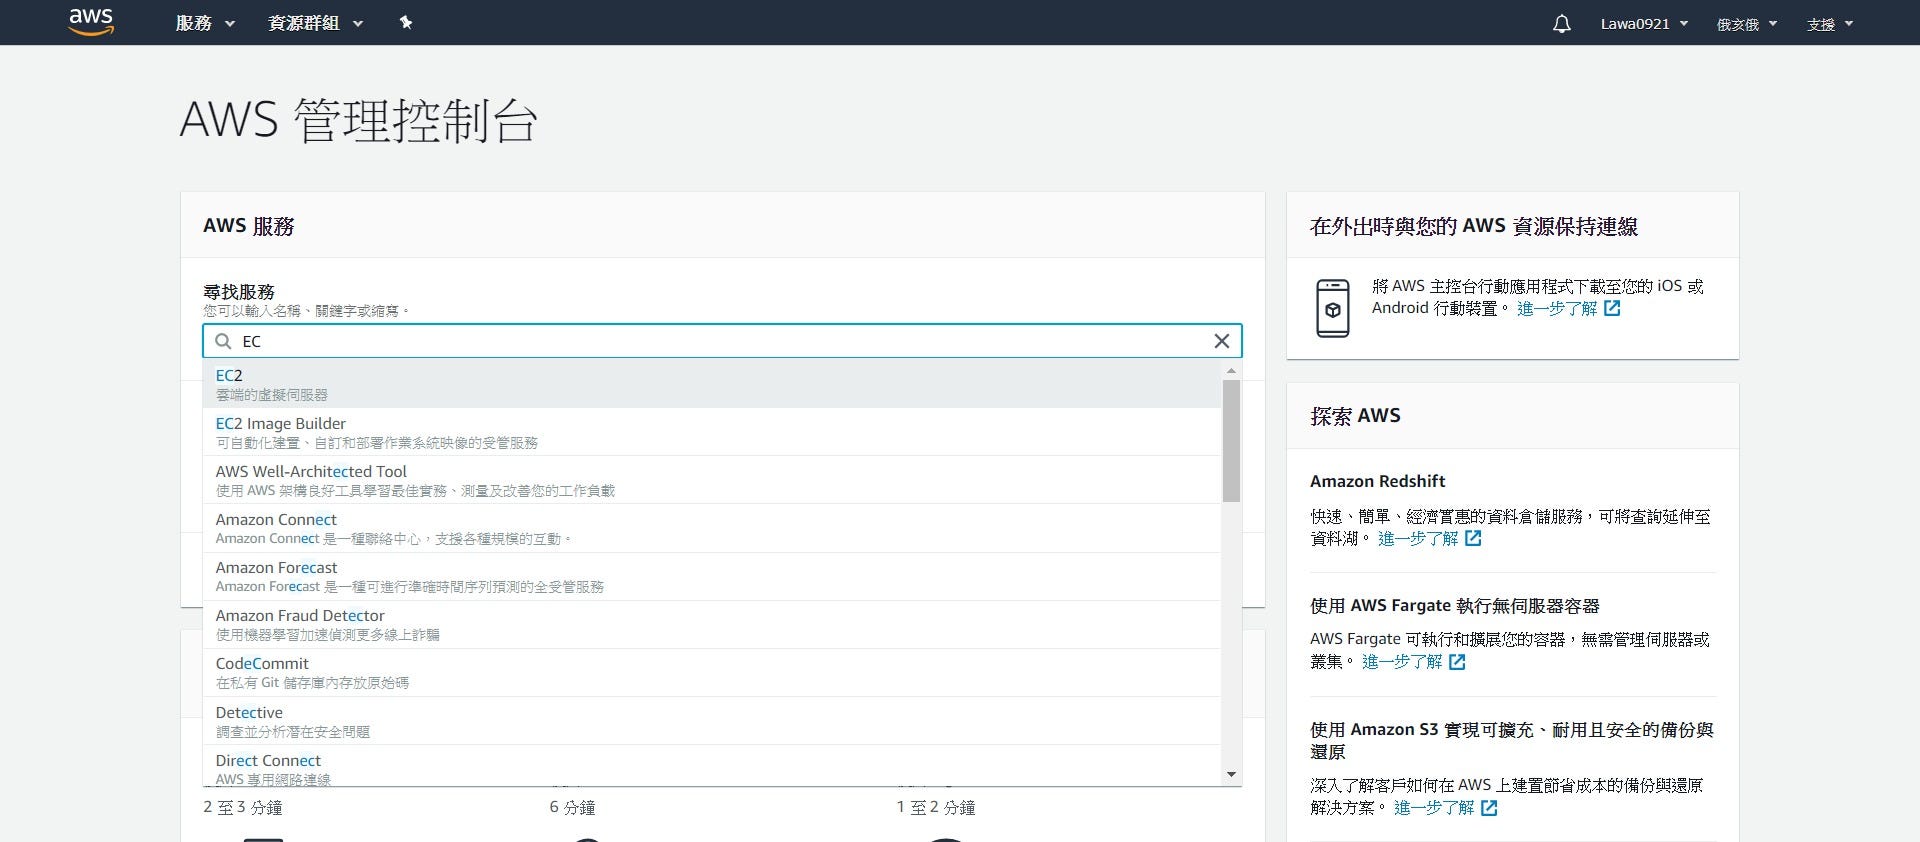This screenshot has width=1920, height=842.
Task: Select Amazon Fraud Detector result
Action: (x=711, y=624)
